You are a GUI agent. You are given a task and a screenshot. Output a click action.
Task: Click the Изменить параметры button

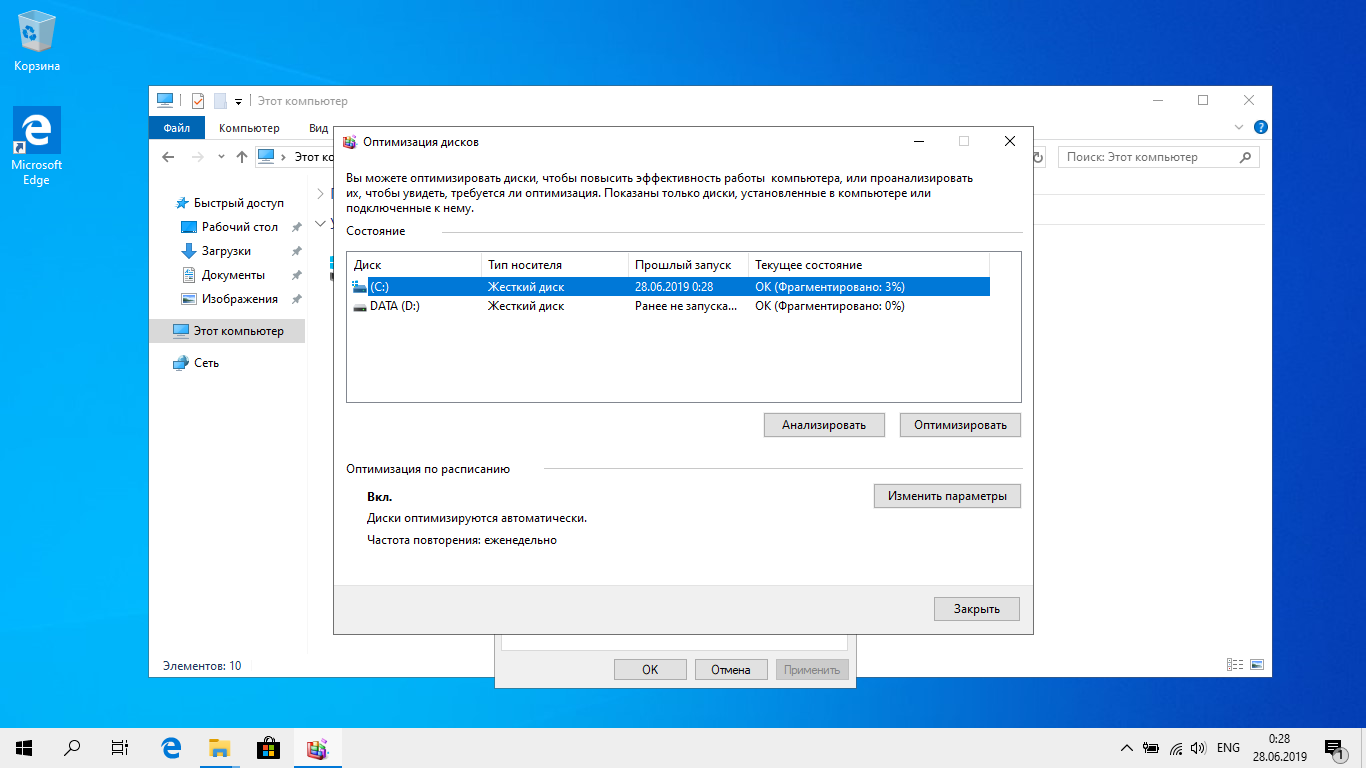click(947, 496)
